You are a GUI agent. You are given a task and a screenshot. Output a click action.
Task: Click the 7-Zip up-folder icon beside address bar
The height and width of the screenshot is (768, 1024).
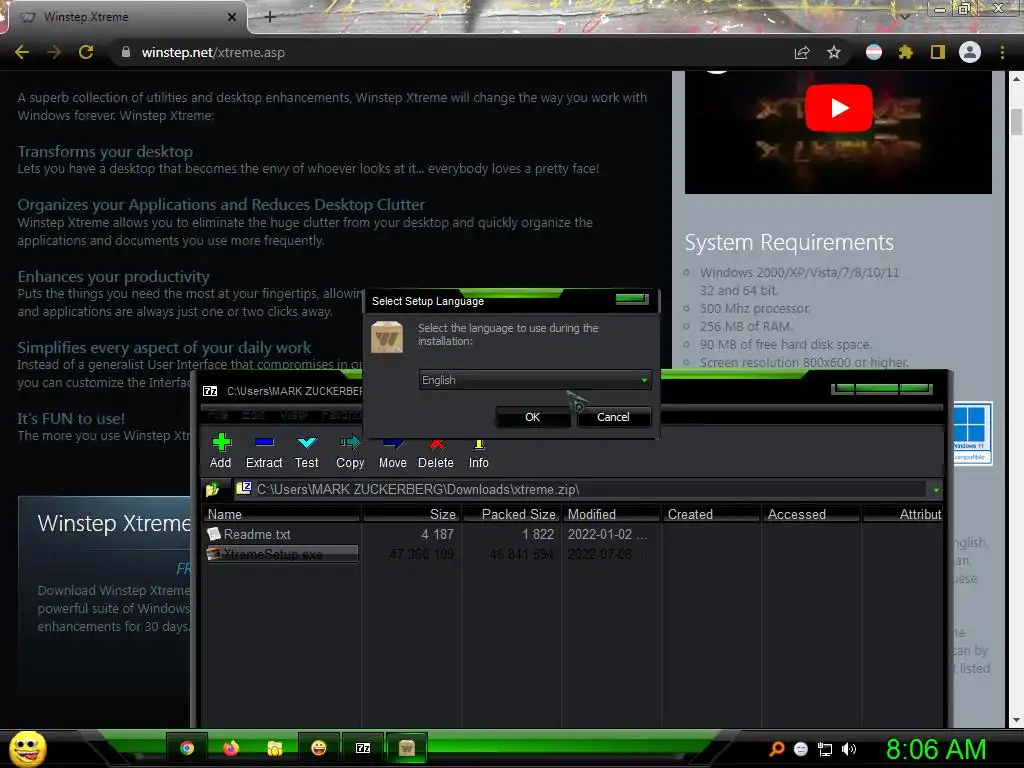pos(213,489)
